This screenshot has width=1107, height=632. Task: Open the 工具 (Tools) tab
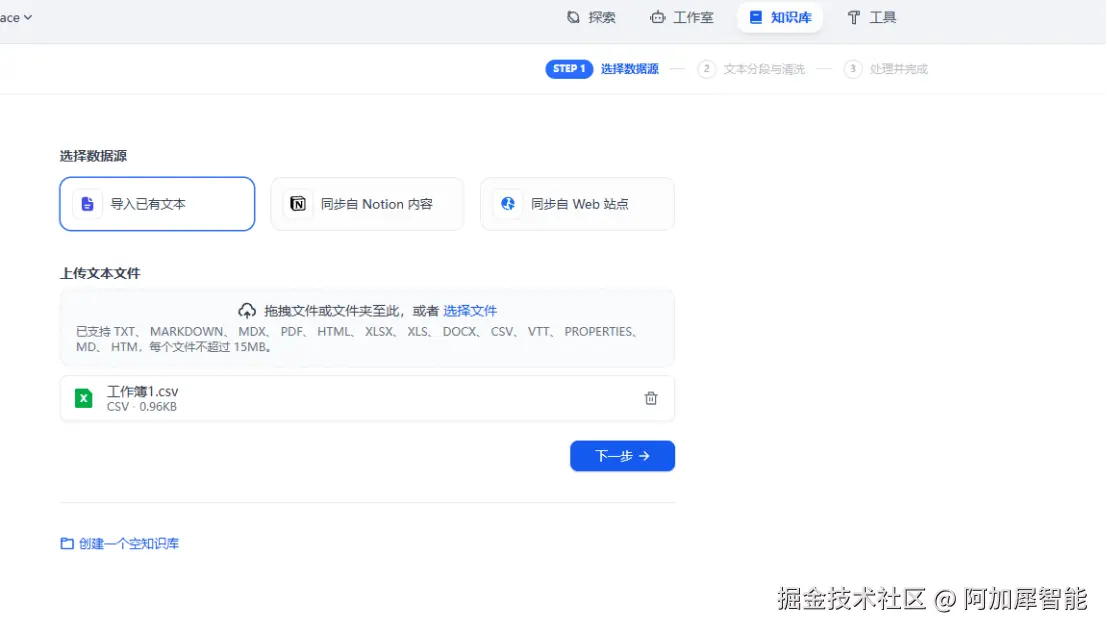(871, 18)
